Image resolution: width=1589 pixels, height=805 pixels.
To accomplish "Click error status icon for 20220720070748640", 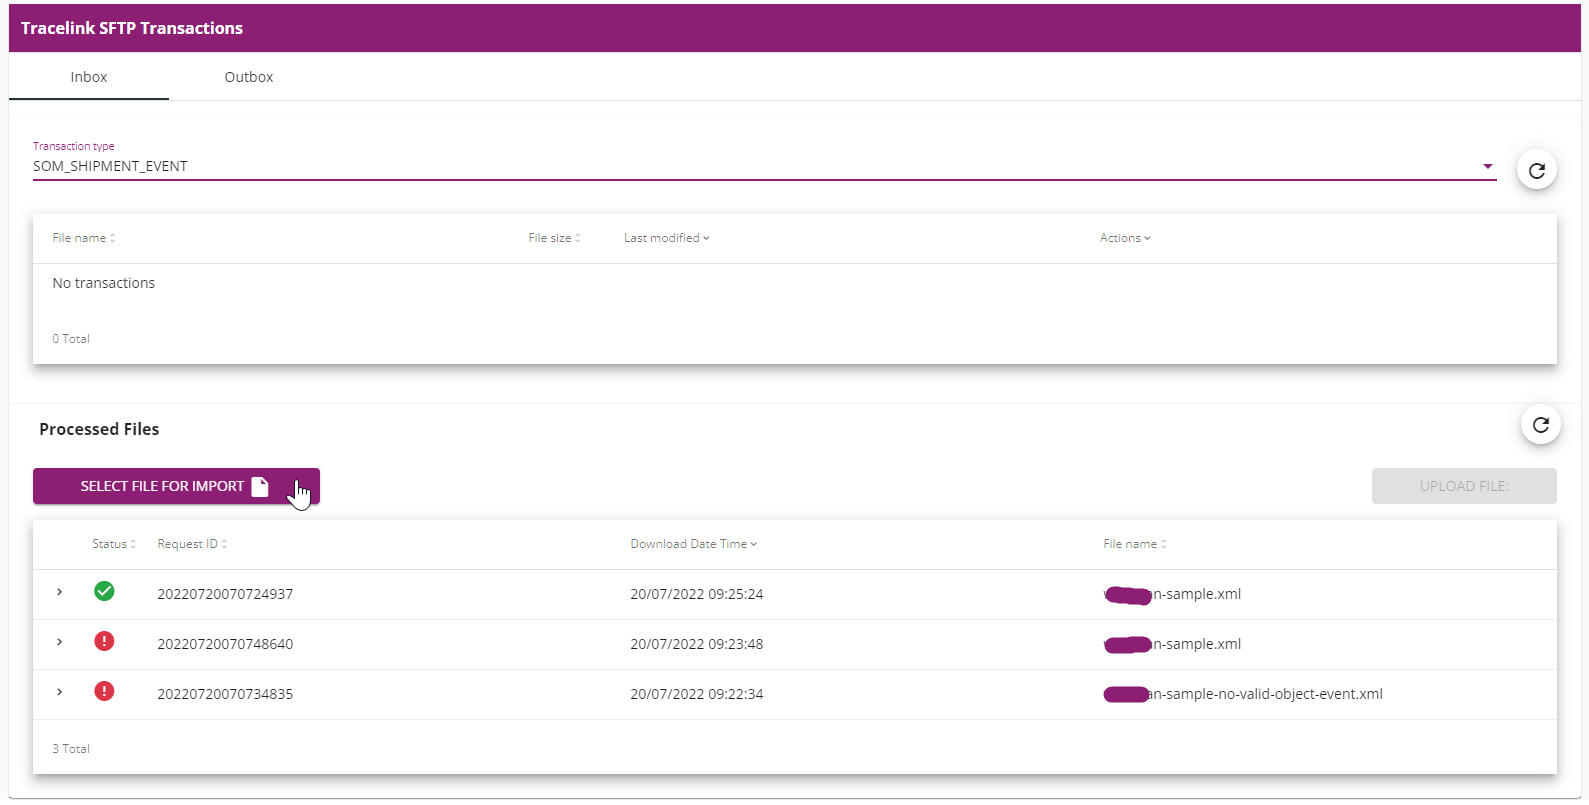I will coord(104,641).
